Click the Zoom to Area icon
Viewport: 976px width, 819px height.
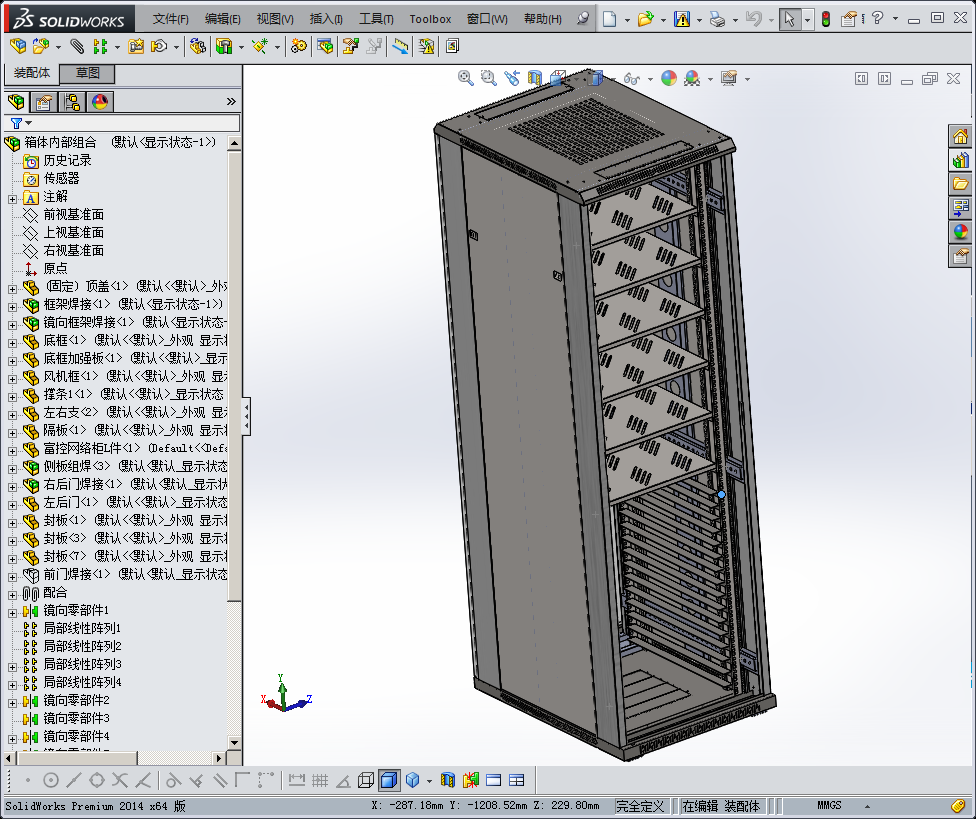coord(489,78)
